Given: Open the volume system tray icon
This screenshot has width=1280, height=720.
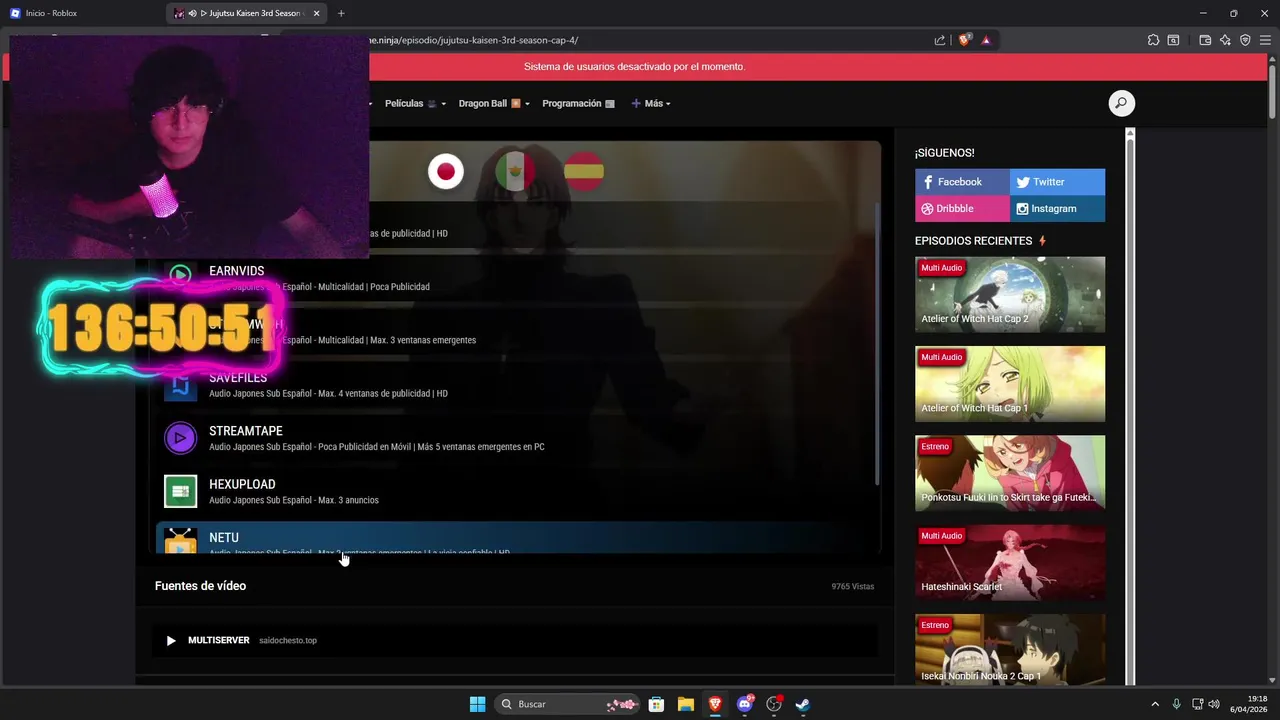Looking at the screenshot, I should point(1214,704).
